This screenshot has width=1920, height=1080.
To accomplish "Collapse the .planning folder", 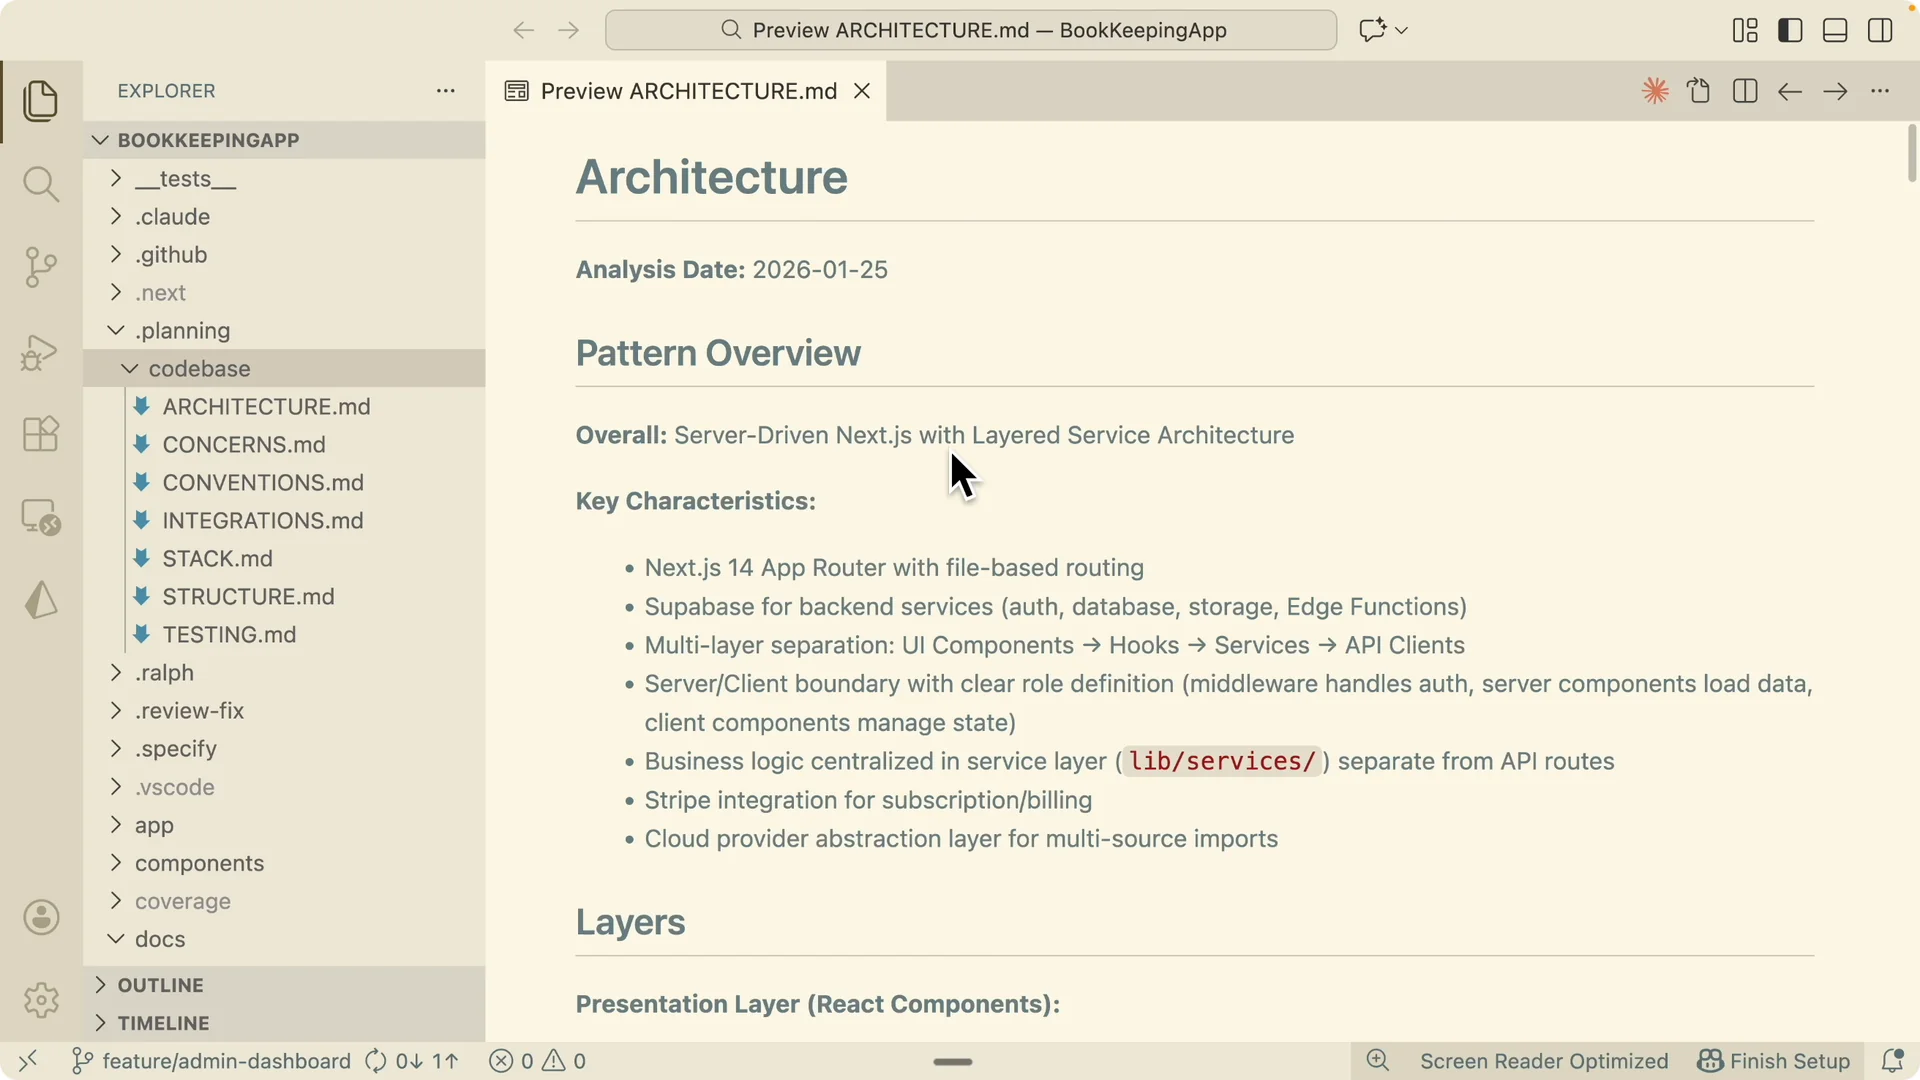I will click(x=284, y=331).
